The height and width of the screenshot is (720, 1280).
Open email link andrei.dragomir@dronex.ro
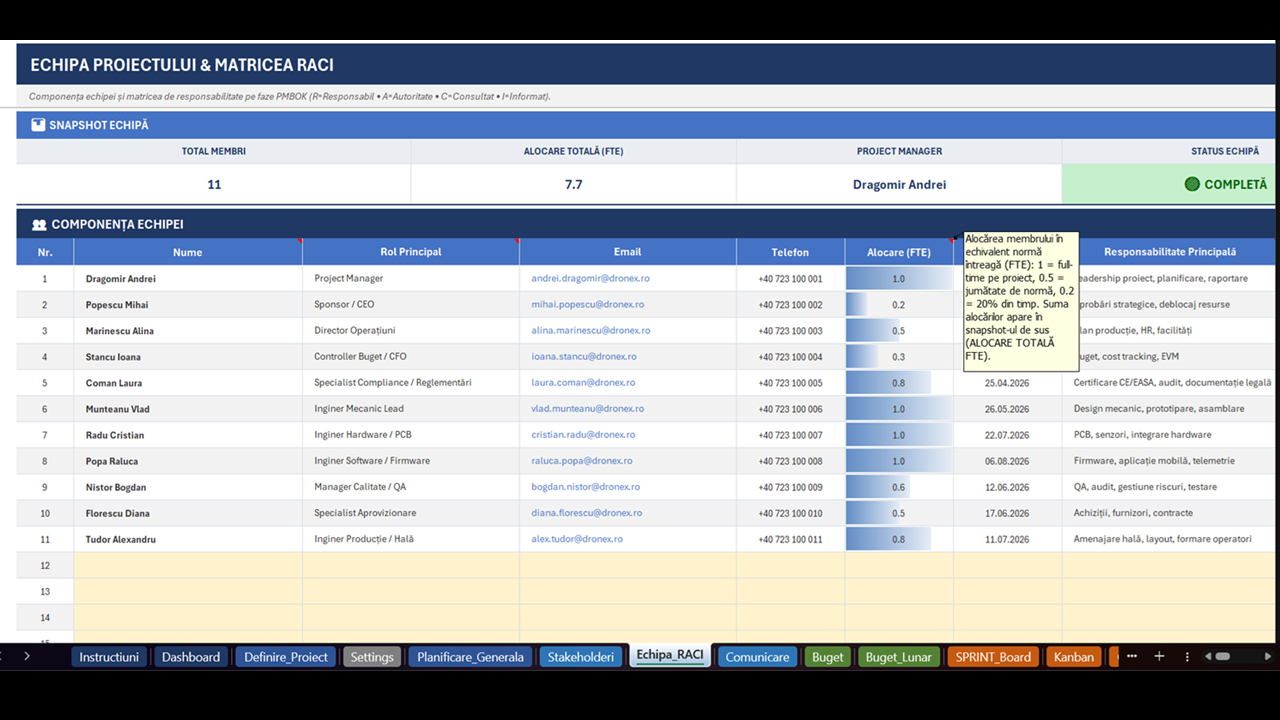590,278
